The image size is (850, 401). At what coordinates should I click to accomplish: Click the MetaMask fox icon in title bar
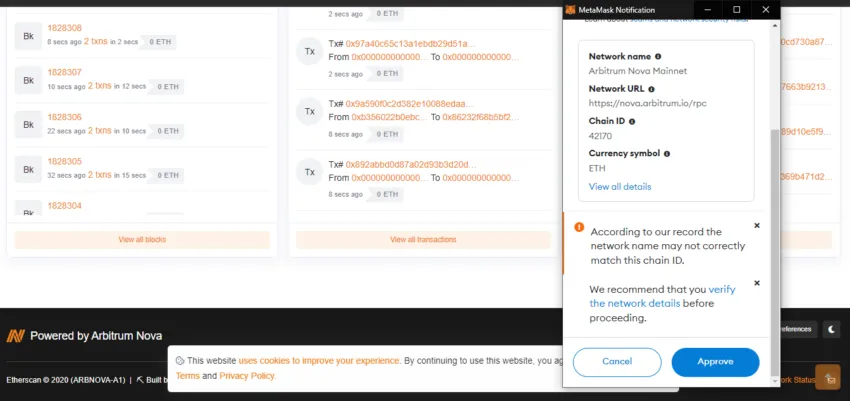coord(570,10)
